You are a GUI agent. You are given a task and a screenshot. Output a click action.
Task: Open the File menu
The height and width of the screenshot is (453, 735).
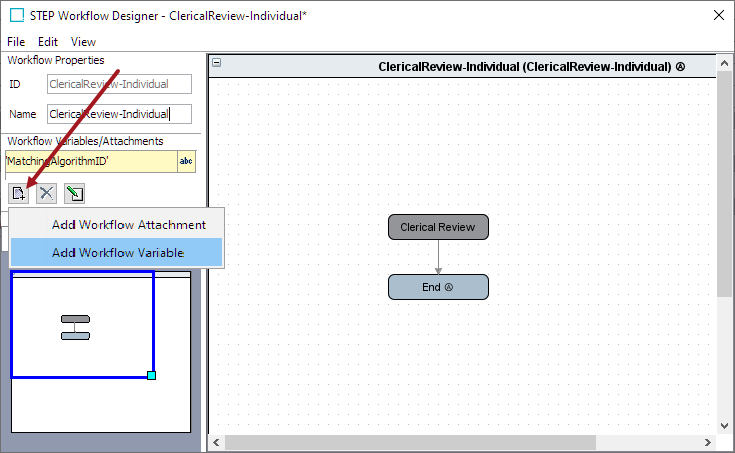[x=16, y=42]
